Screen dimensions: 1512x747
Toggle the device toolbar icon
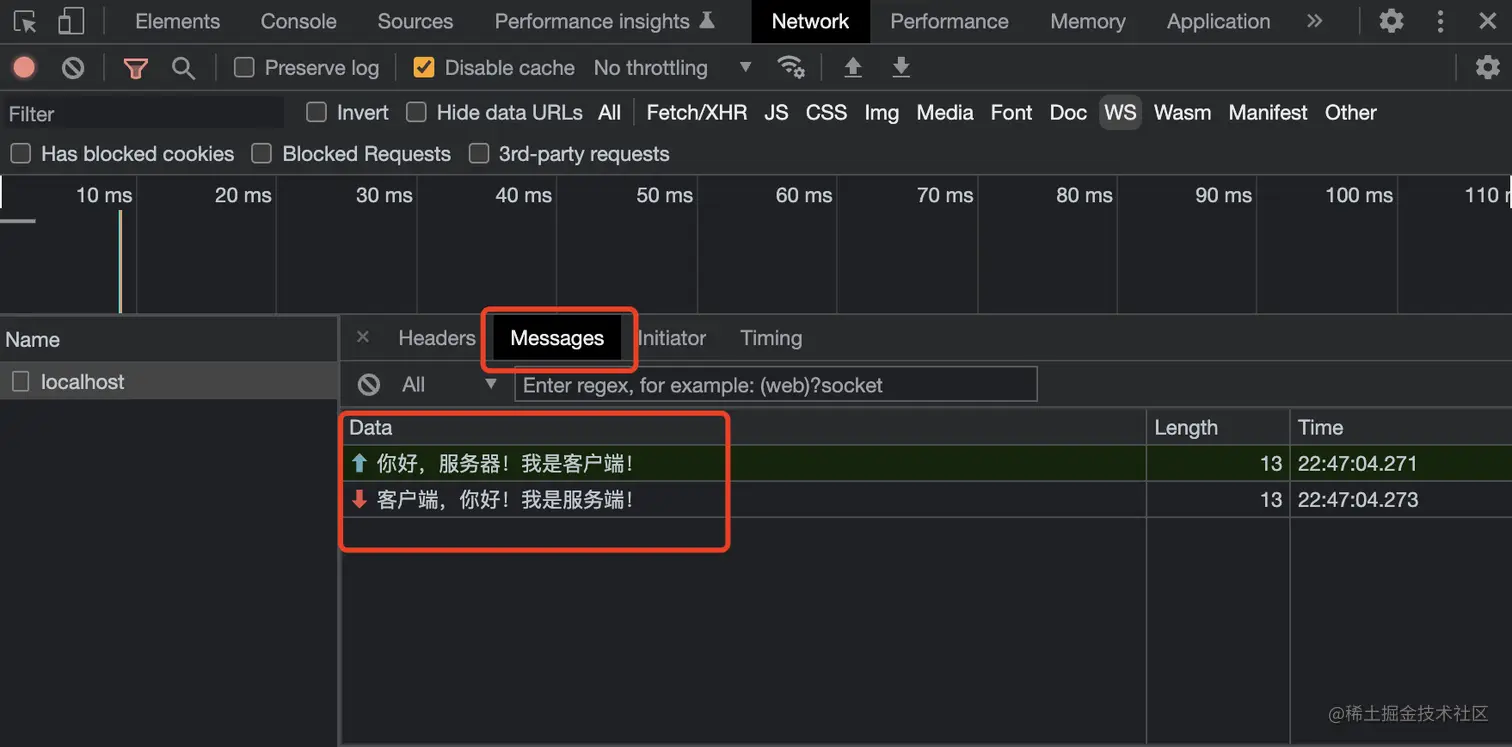70,21
